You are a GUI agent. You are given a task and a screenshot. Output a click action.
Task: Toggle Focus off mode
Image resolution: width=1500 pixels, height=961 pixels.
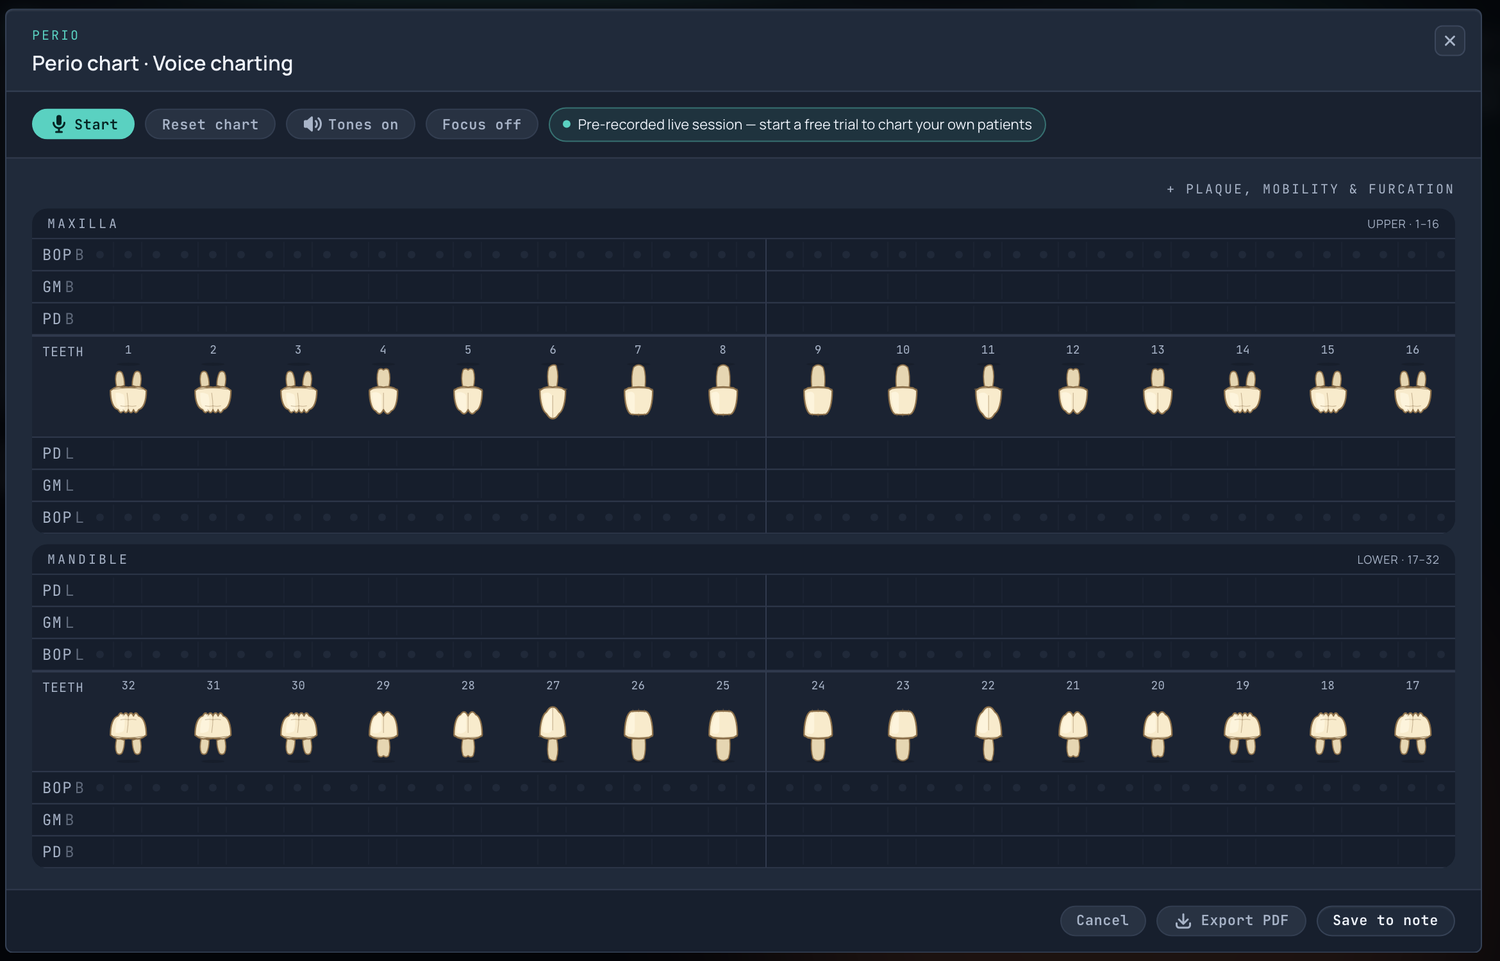(x=481, y=124)
